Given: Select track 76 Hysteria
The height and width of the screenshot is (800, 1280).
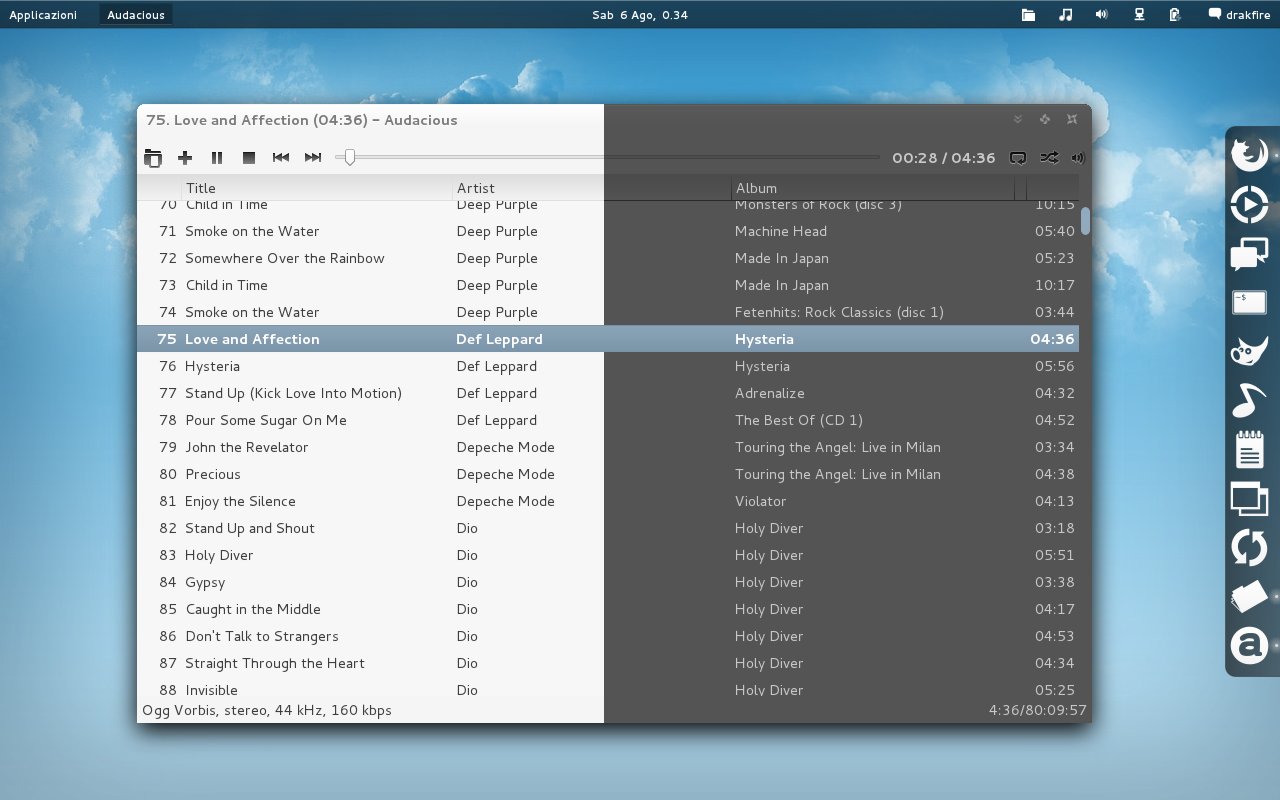Looking at the screenshot, I should tap(608, 366).
